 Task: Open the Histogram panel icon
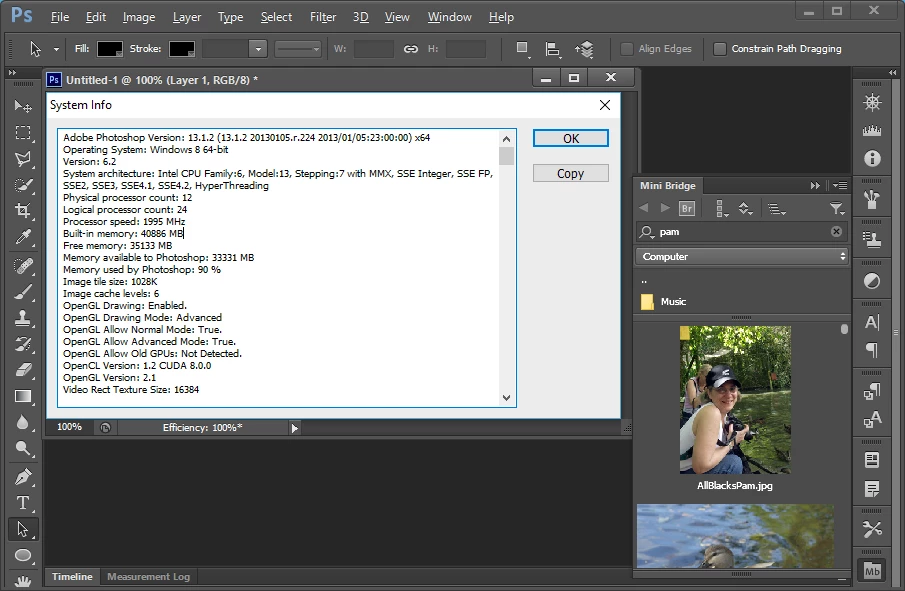pyautogui.click(x=872, y=131)
